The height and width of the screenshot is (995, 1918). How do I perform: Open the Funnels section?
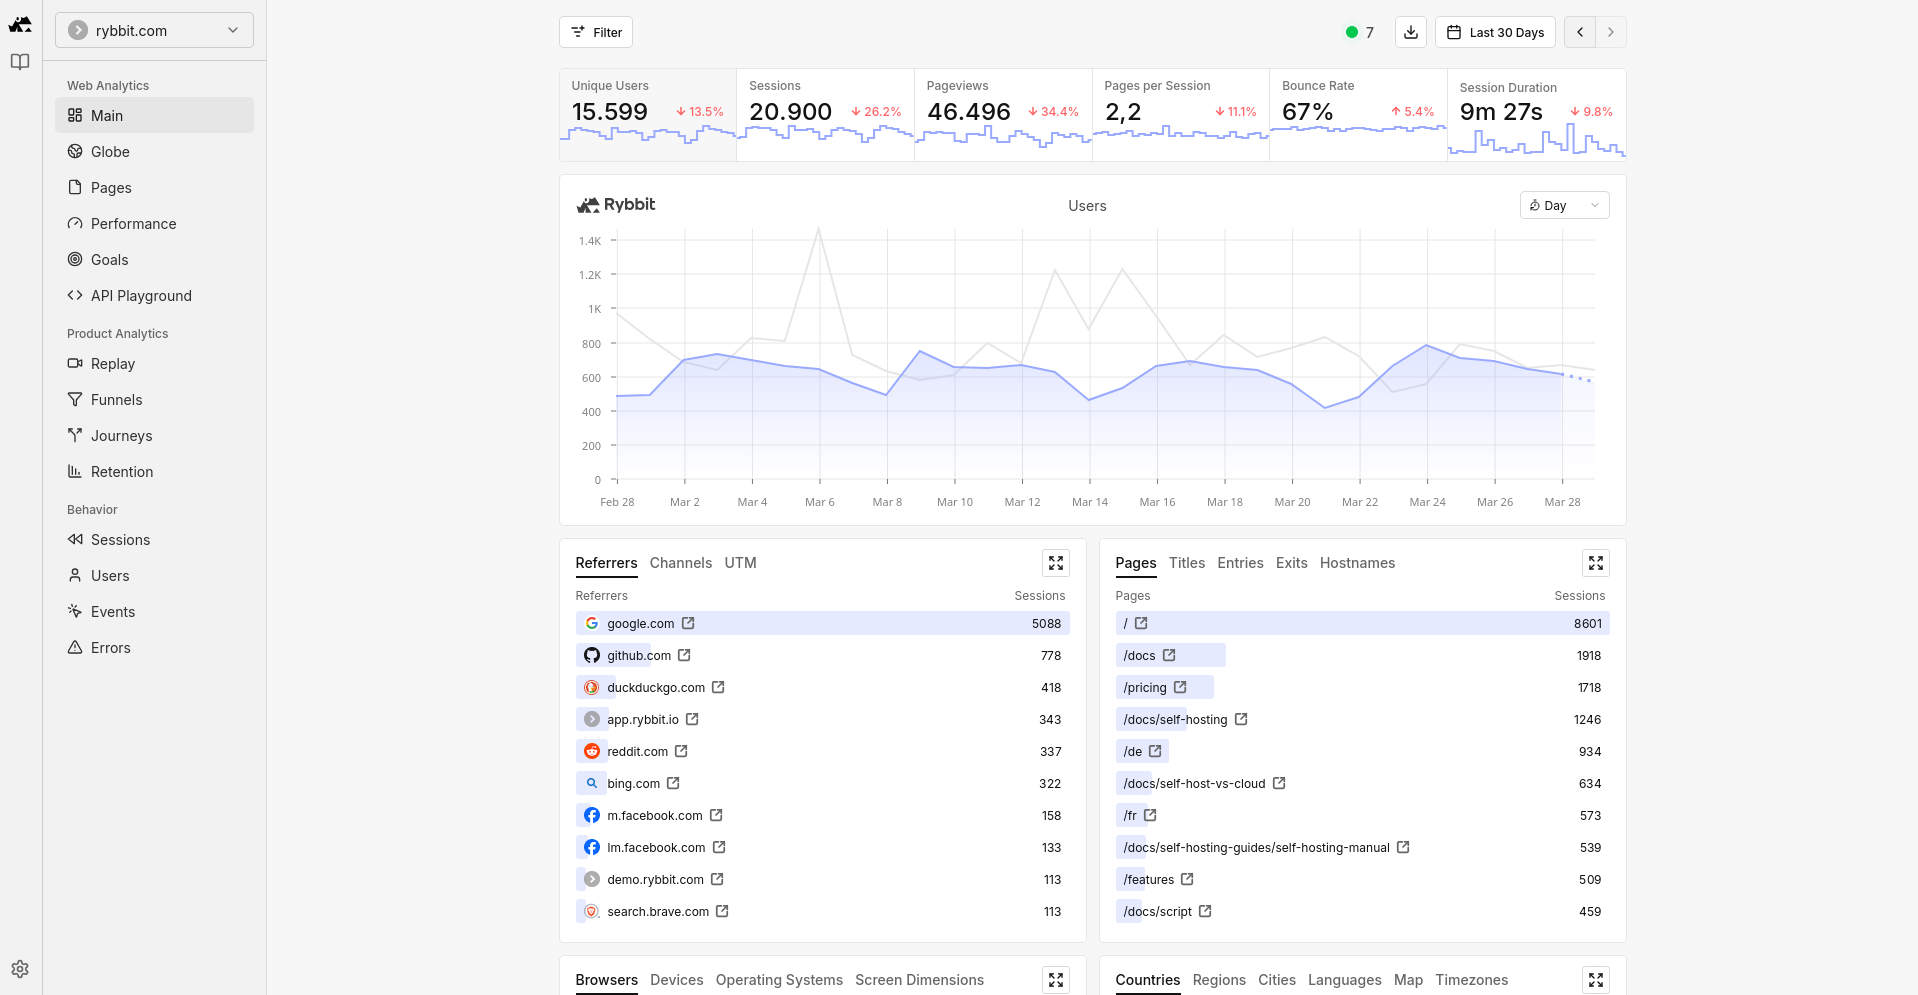pos(115,399)
